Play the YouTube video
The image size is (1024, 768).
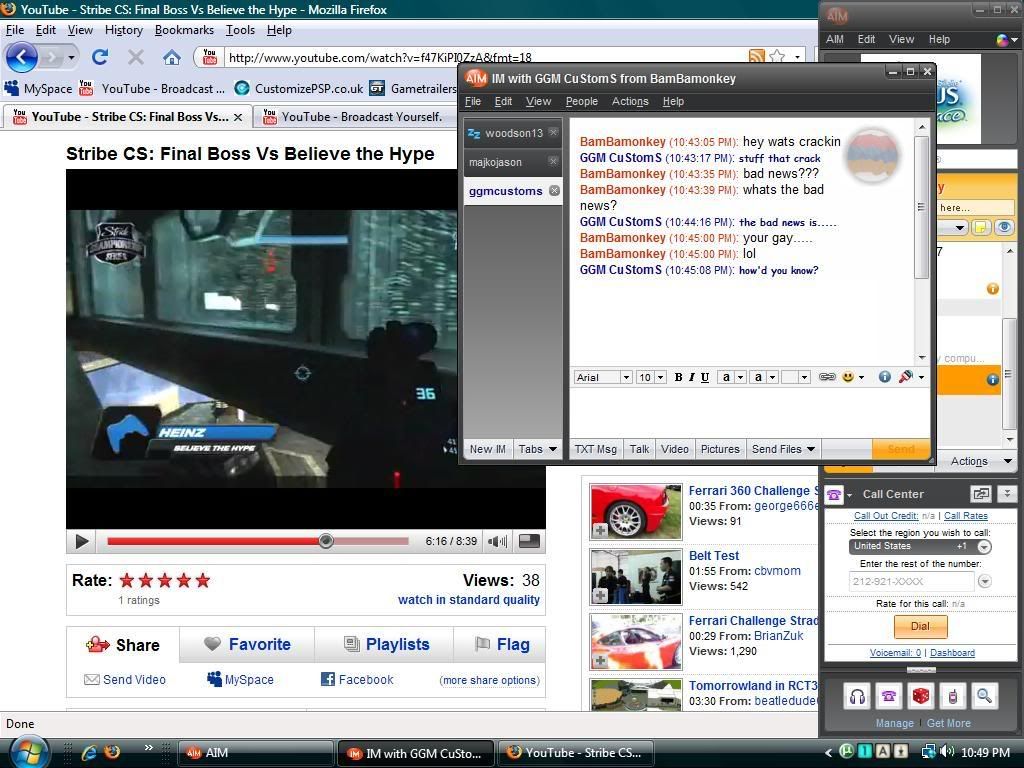(82, 541)
